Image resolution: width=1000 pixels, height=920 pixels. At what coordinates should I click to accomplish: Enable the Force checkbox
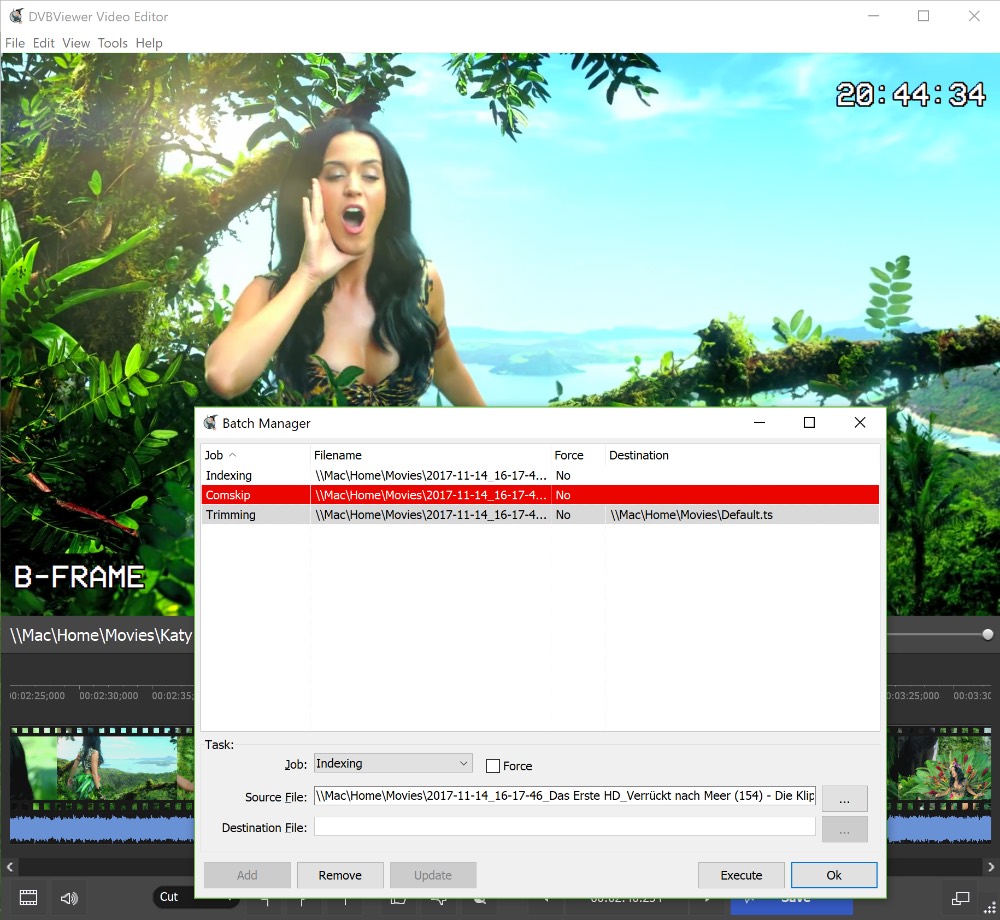[x=493, y=766]
